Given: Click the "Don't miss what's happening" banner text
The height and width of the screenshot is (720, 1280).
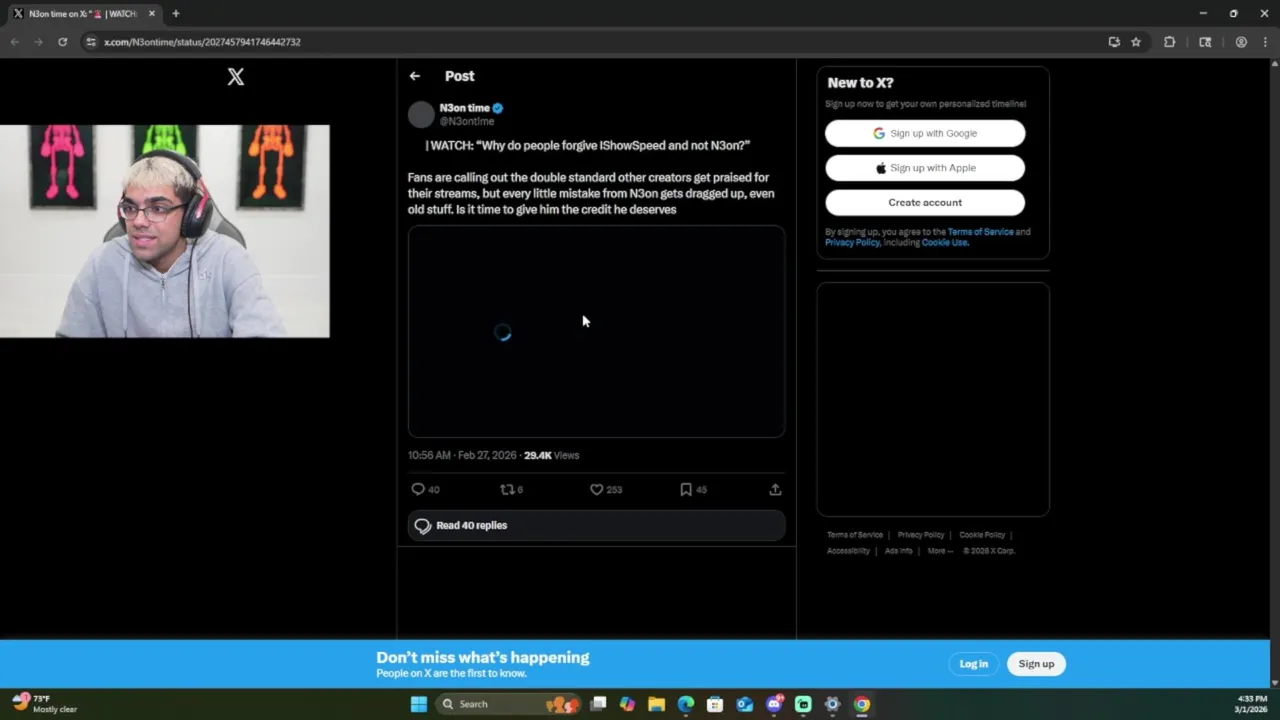Looking at the screenshot, I should point(483,657).
